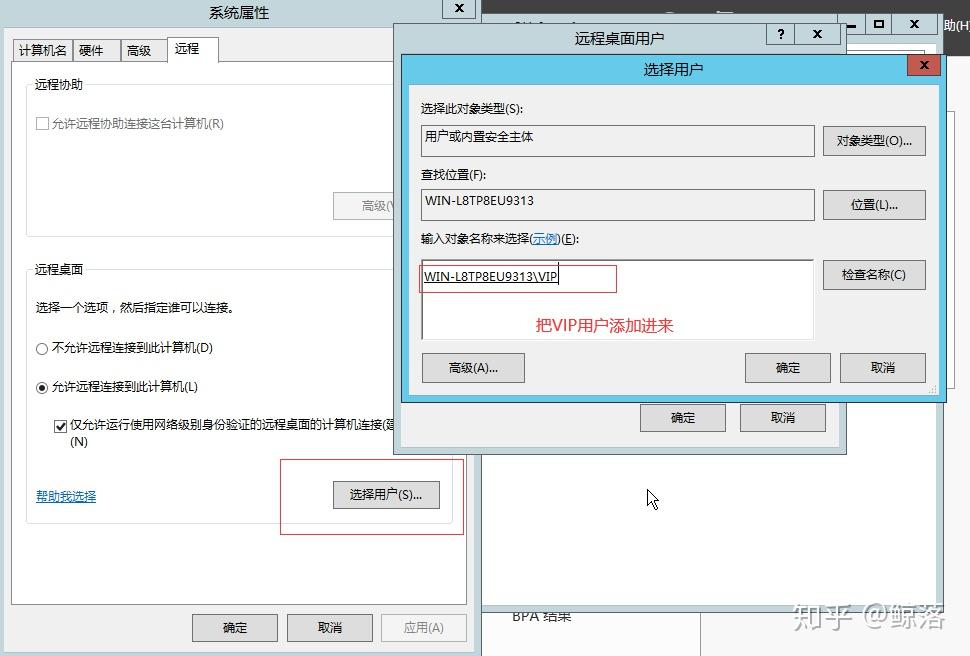Confirm 选择用户 dialog with 确定
This screenshot has height=656, width=970.
coord(786,367)
